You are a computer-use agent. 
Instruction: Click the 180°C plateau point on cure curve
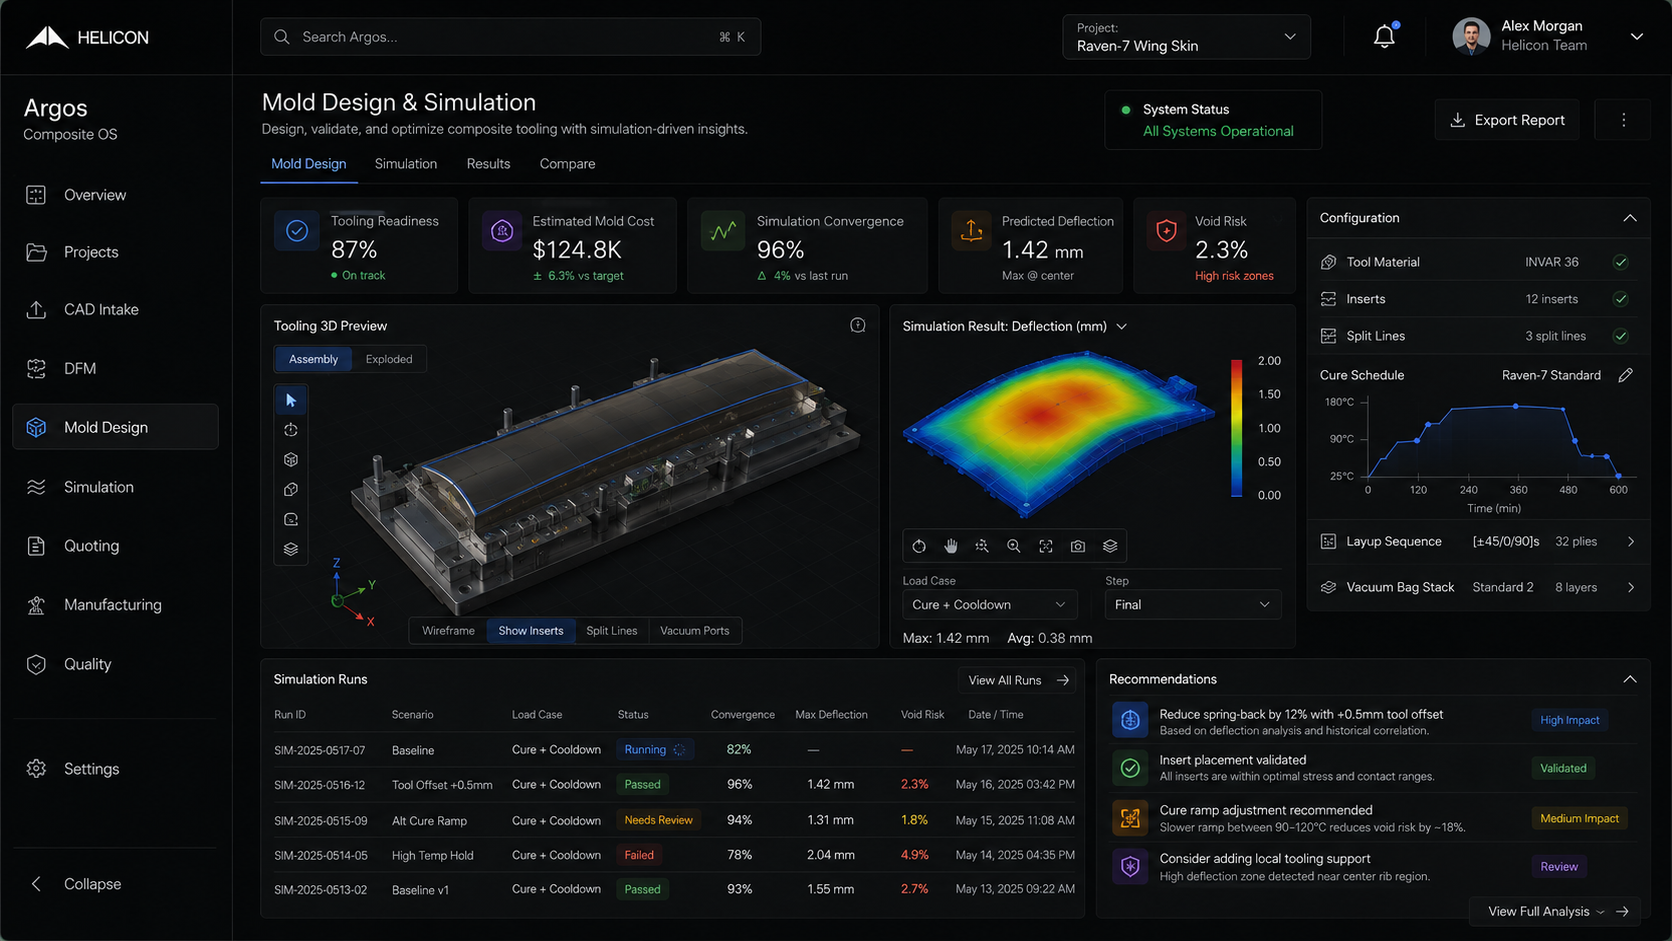pos(1516,406)
